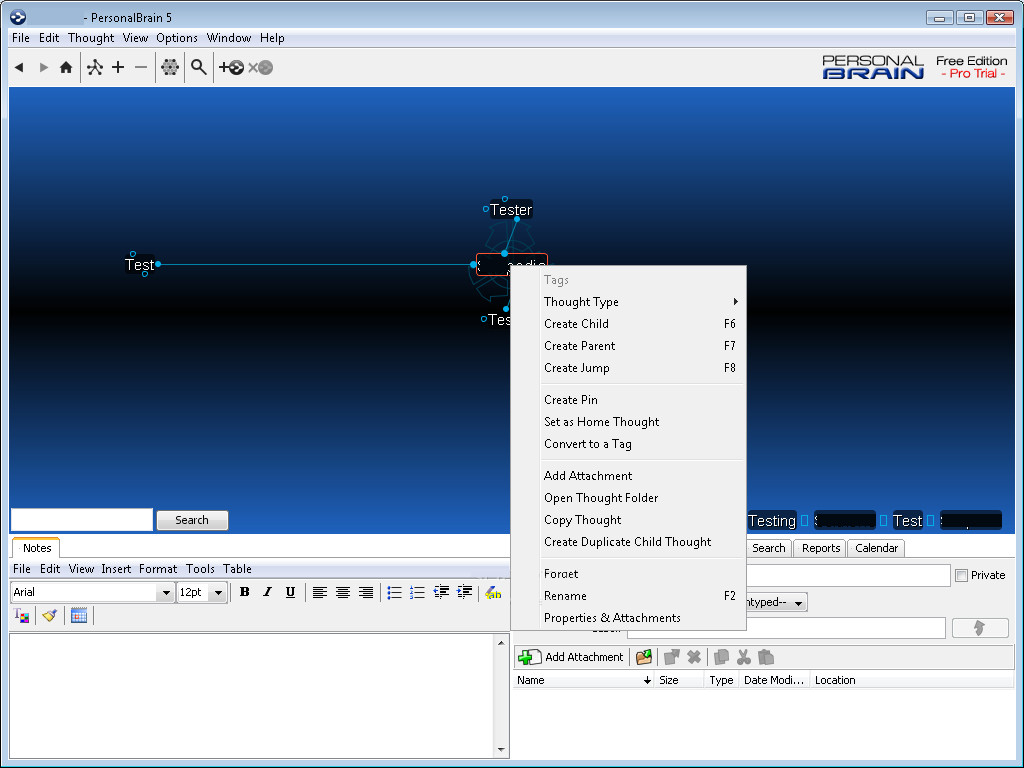
Task: Click the paste attachment icon
Action: click(766, 657)
